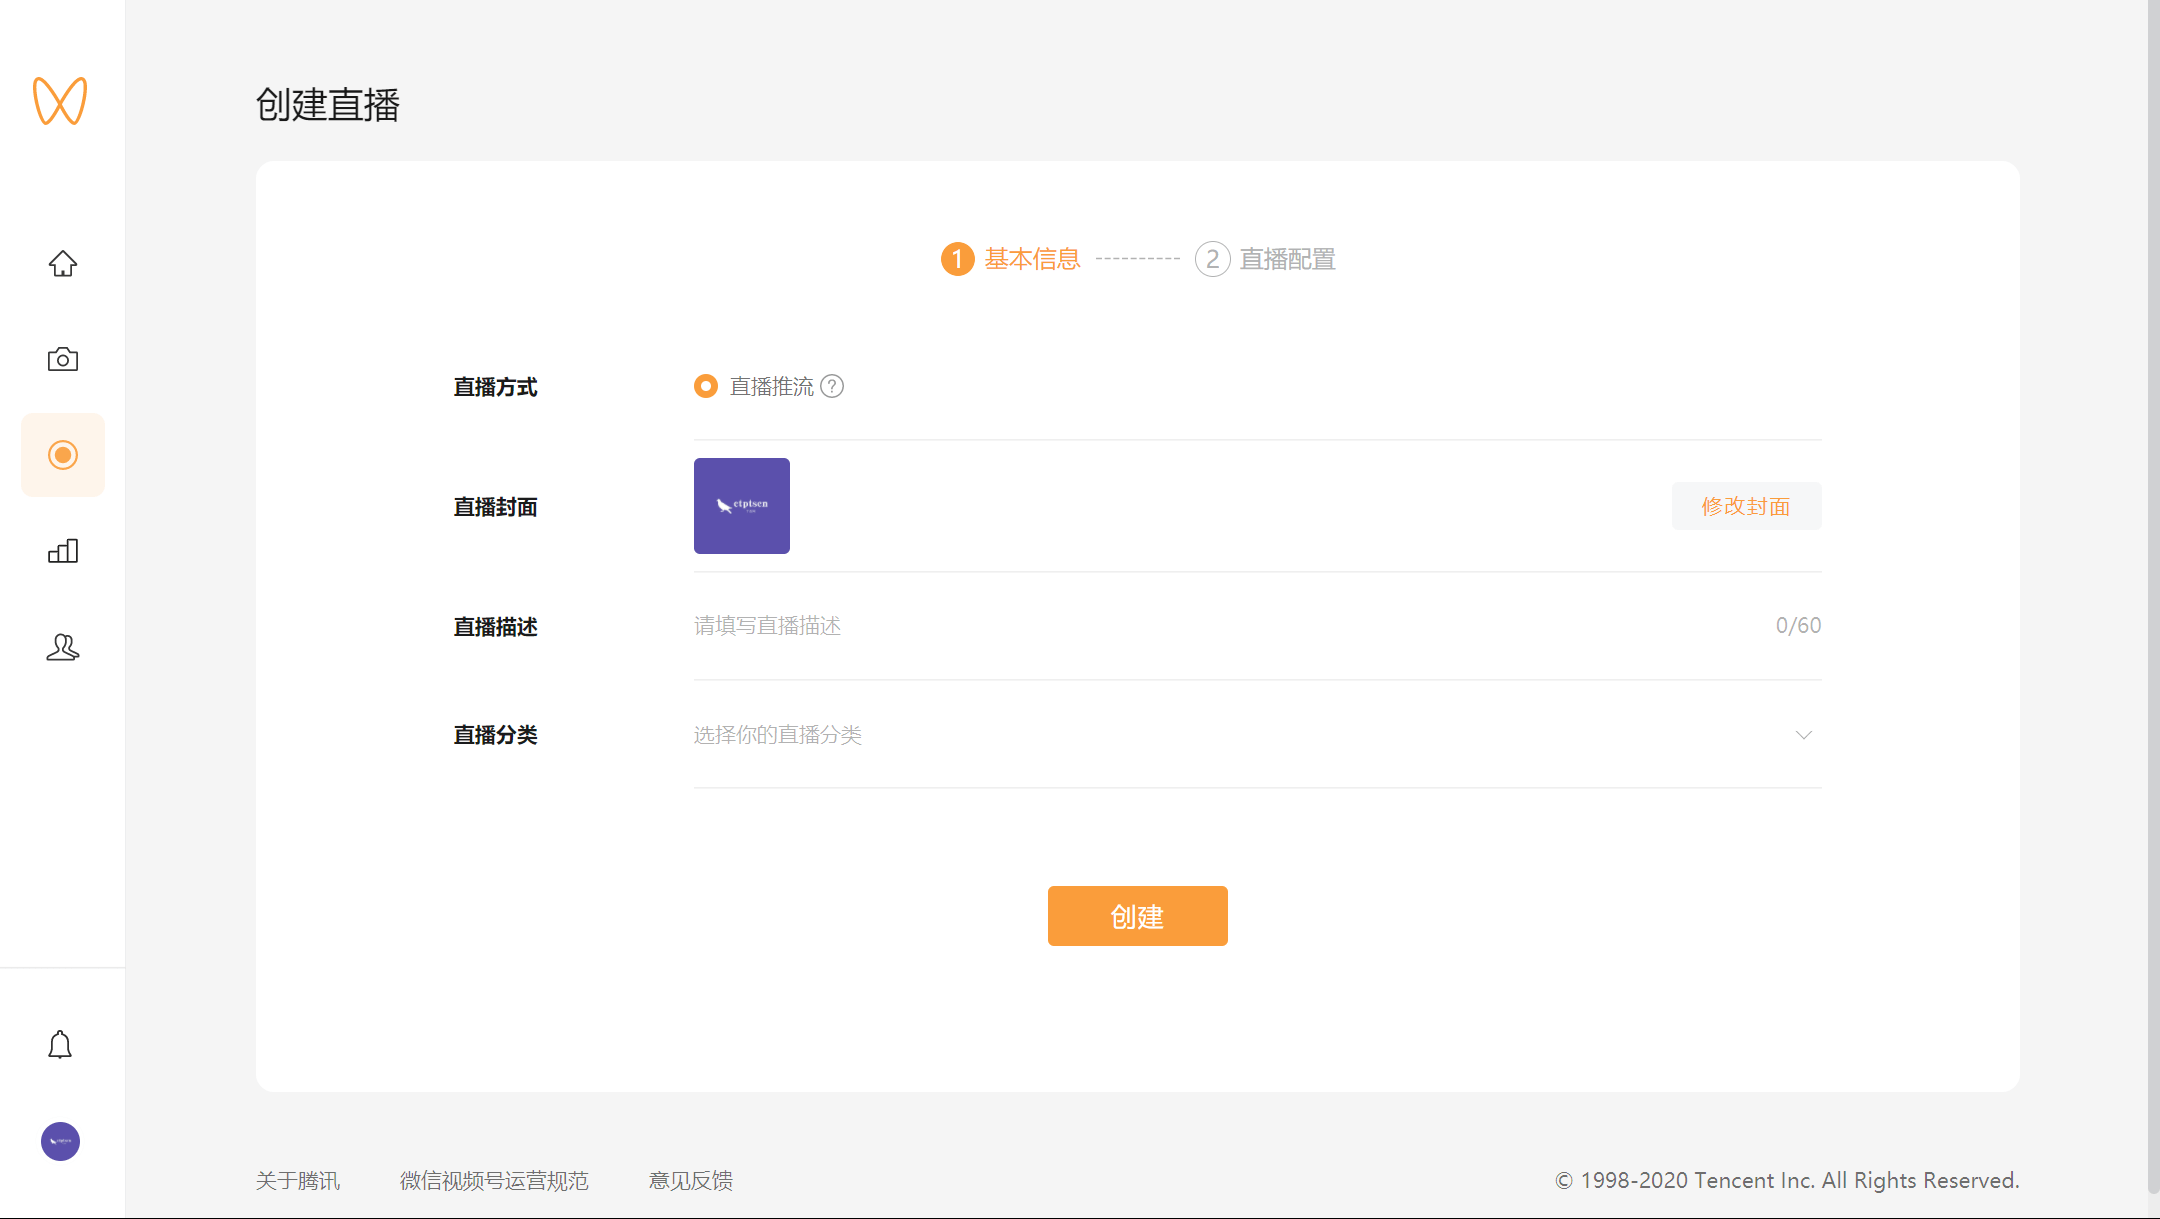The width and height of the screenshot is (2160, 1219).
Task: Click the live cover thumbnail image
Action: 741,505
